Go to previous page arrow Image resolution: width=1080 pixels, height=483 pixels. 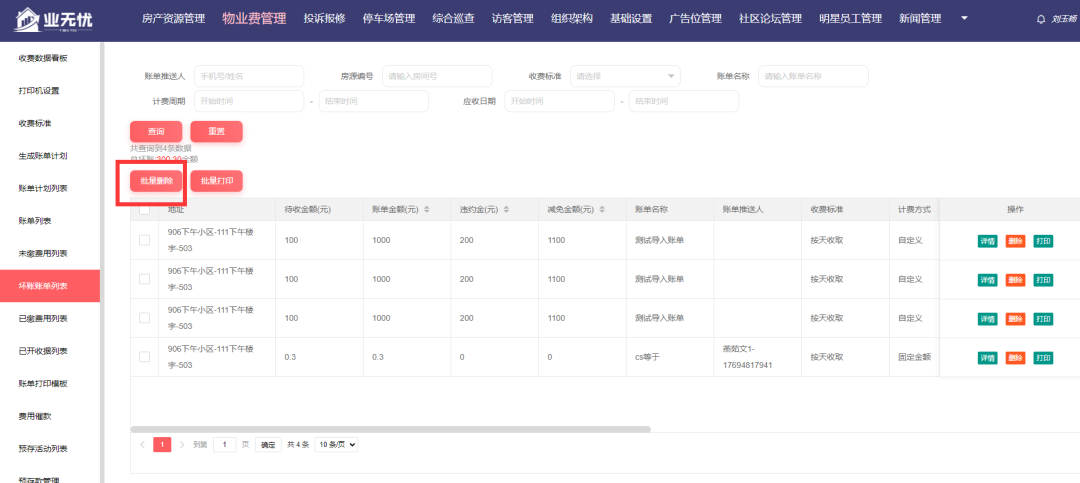point(143,444)
